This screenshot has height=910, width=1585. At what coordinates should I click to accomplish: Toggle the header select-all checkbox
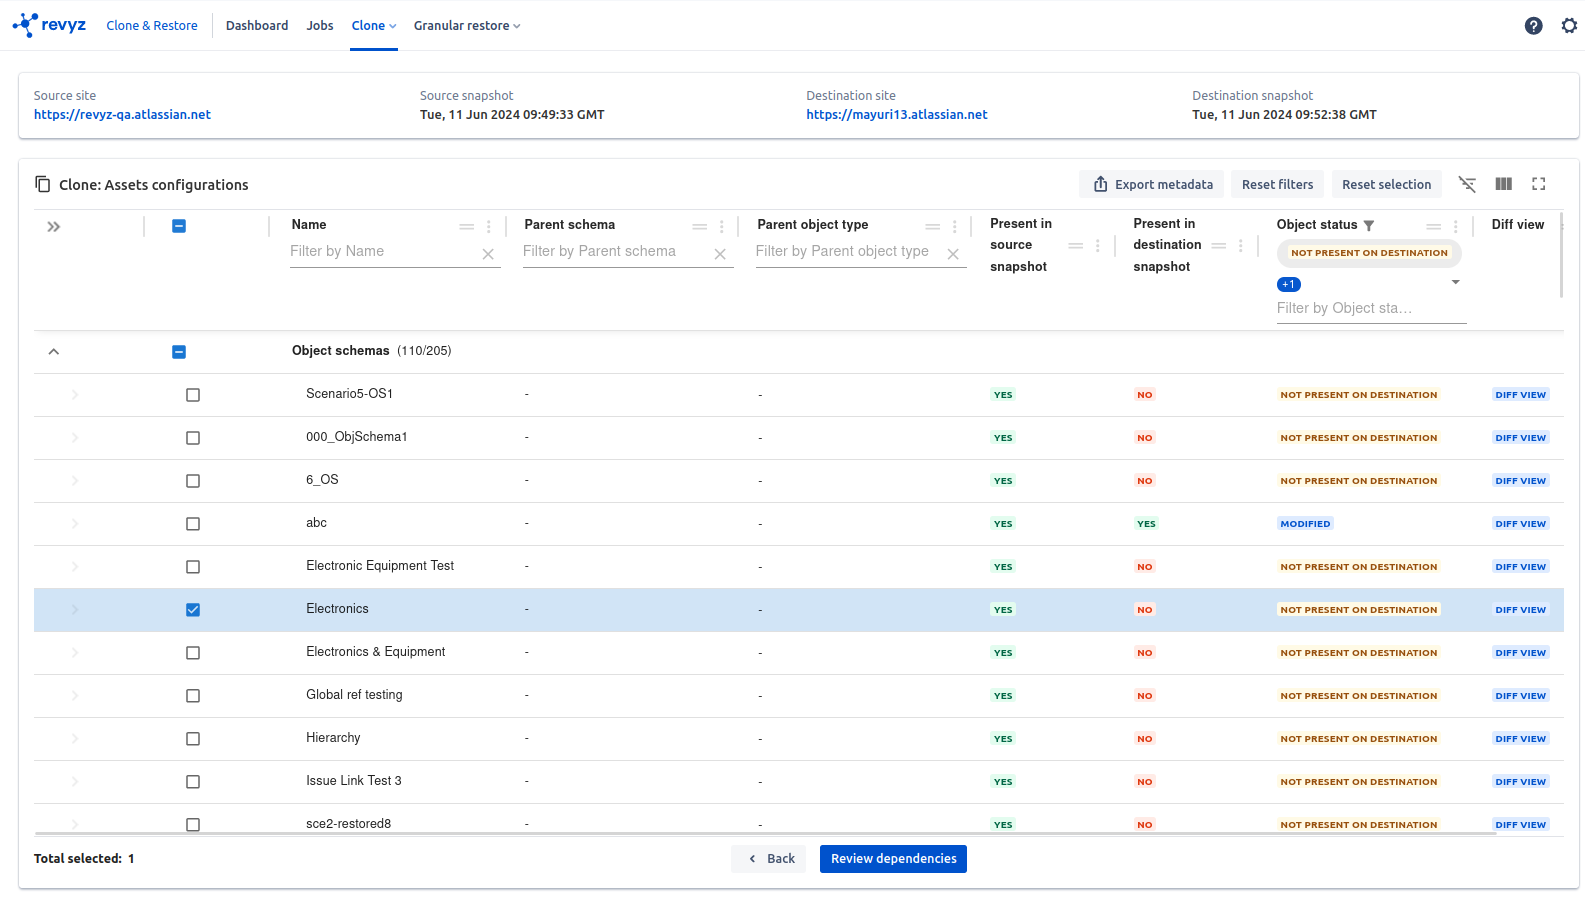coord(179,226)
